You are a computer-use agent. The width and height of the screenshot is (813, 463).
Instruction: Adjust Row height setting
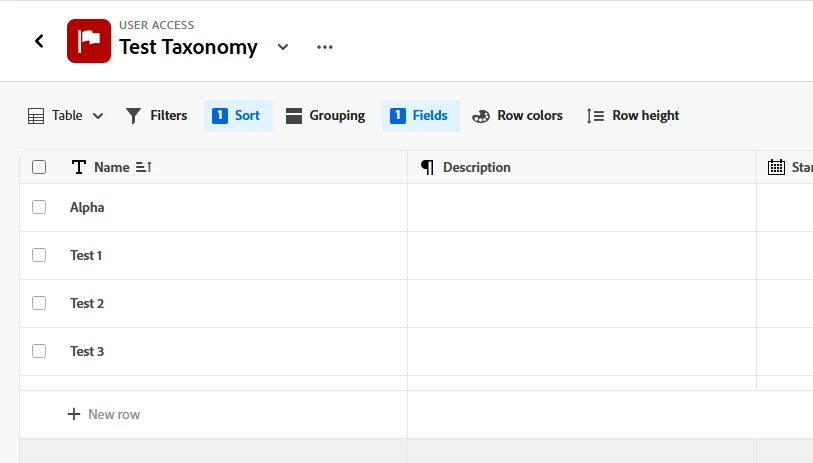(633, 116)
